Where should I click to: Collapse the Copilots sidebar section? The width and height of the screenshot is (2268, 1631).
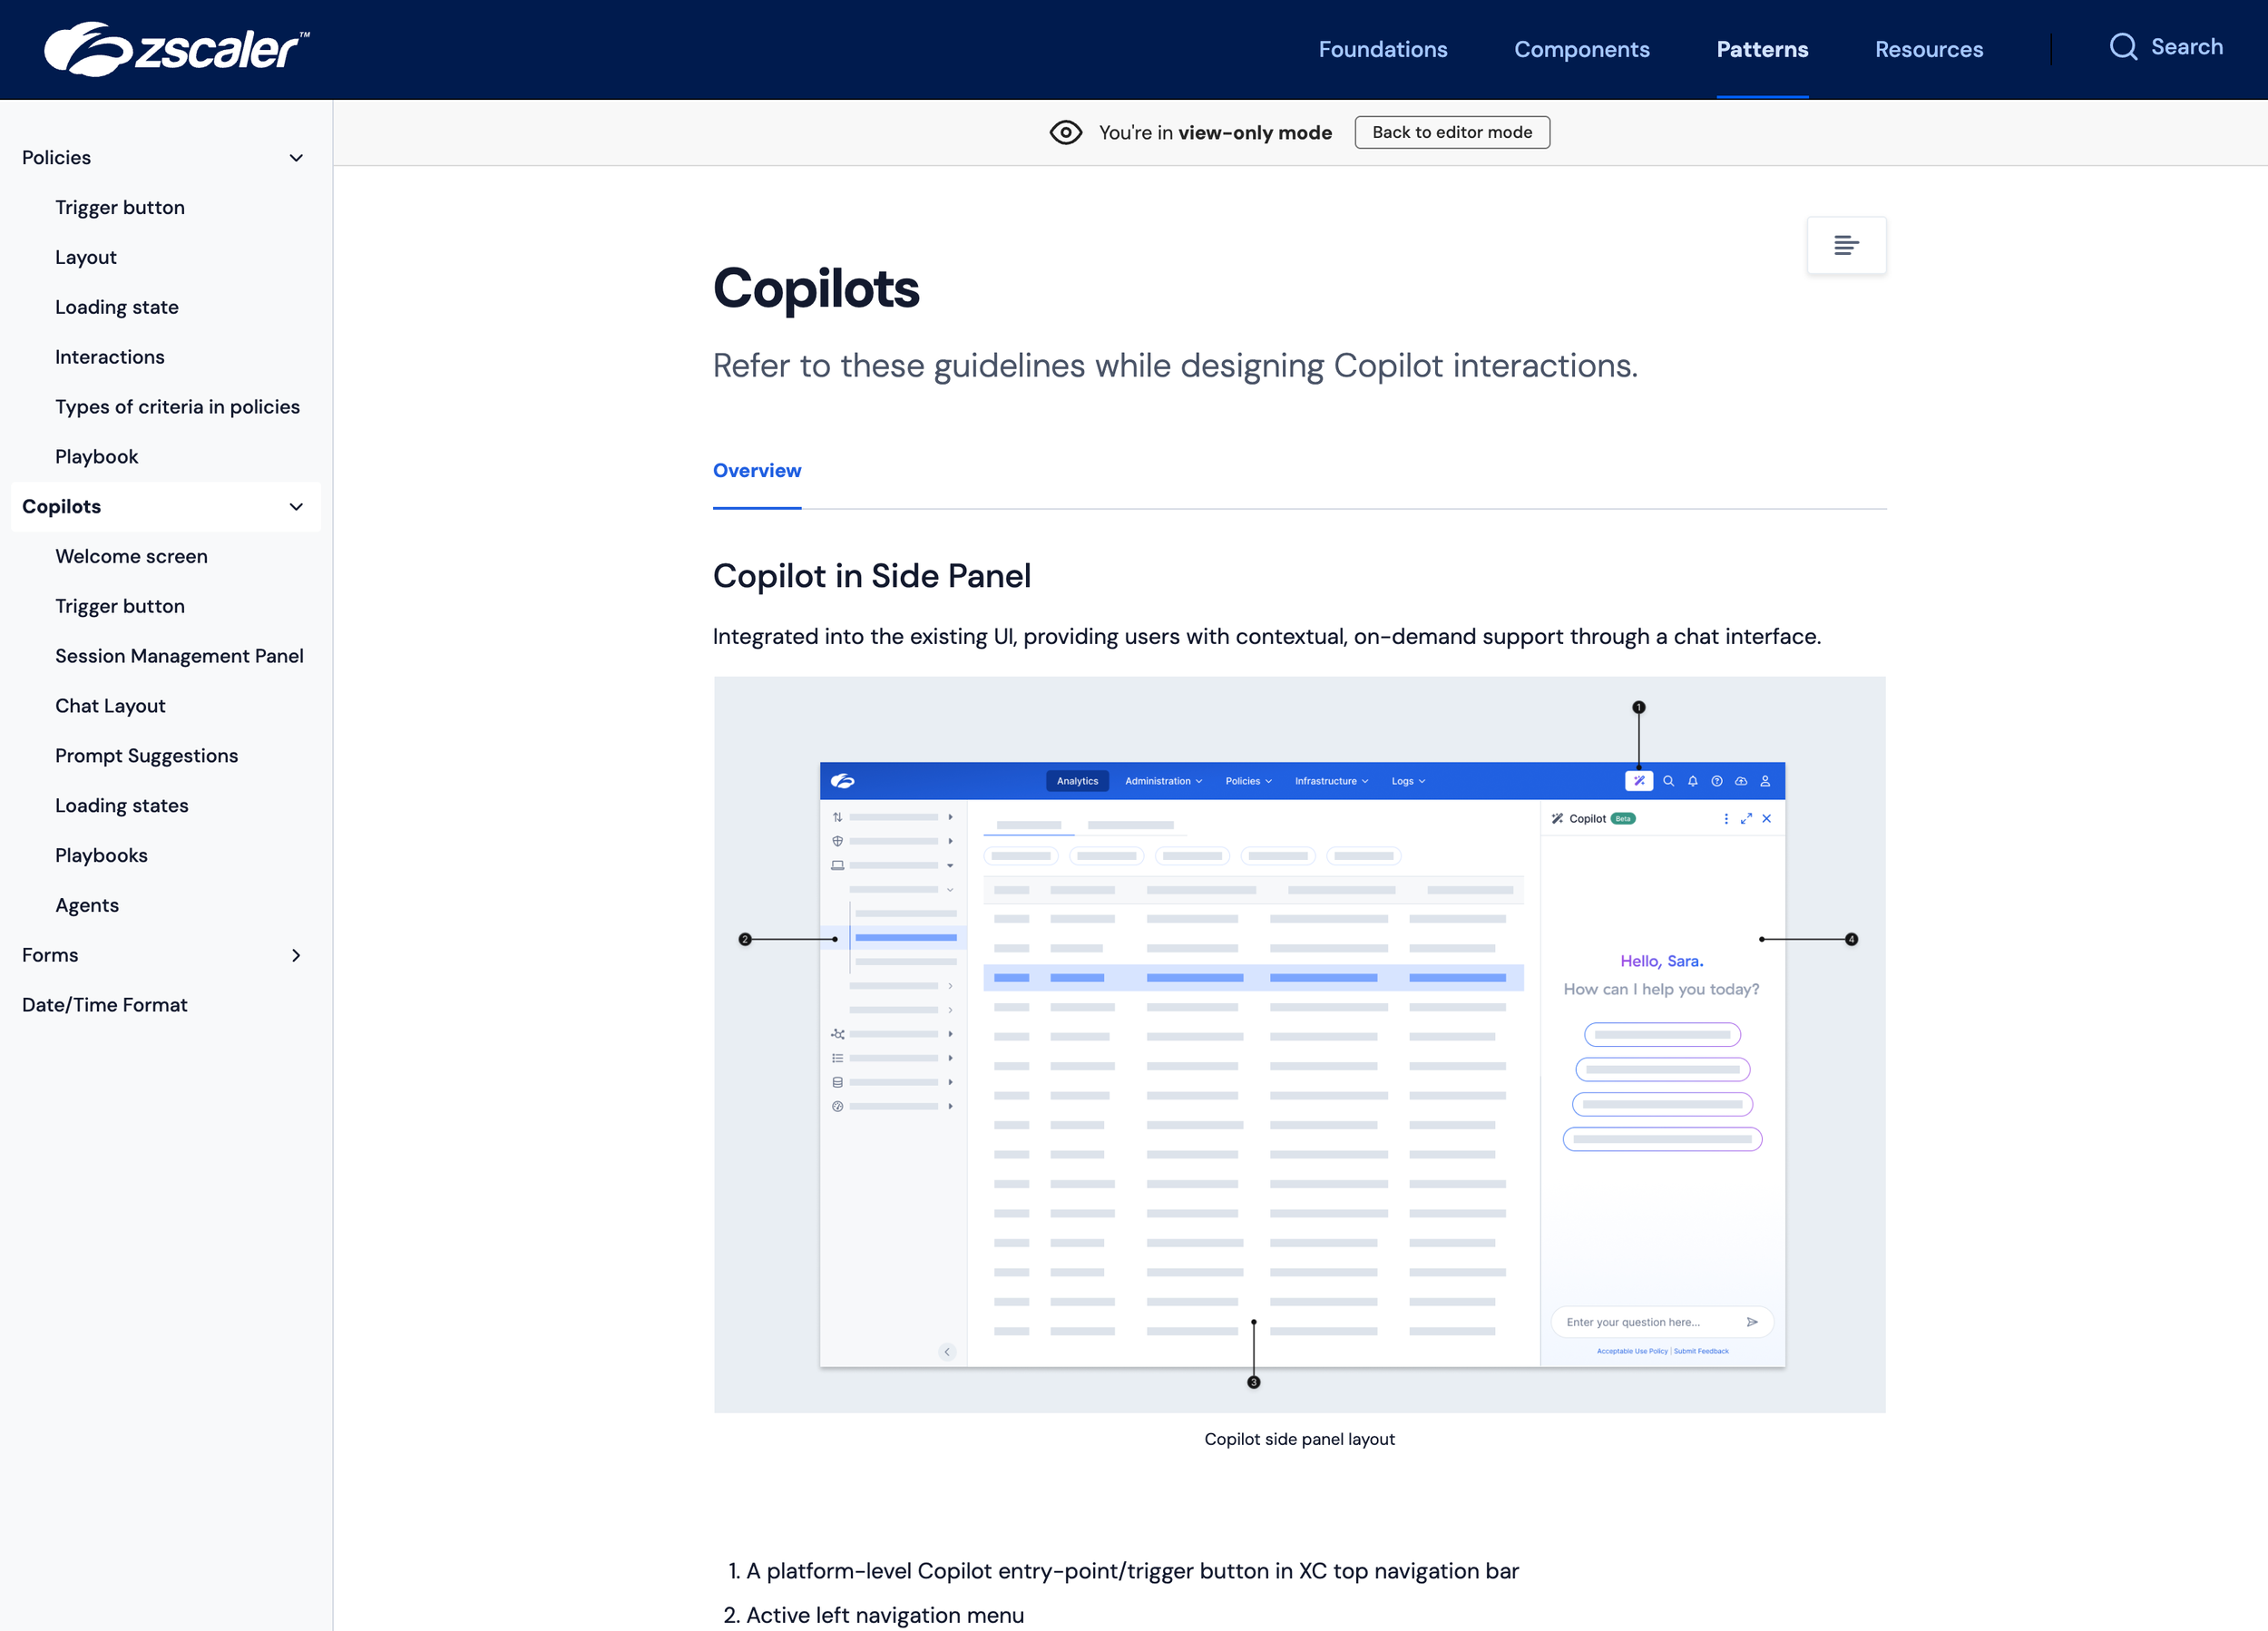tap(296, 507)
